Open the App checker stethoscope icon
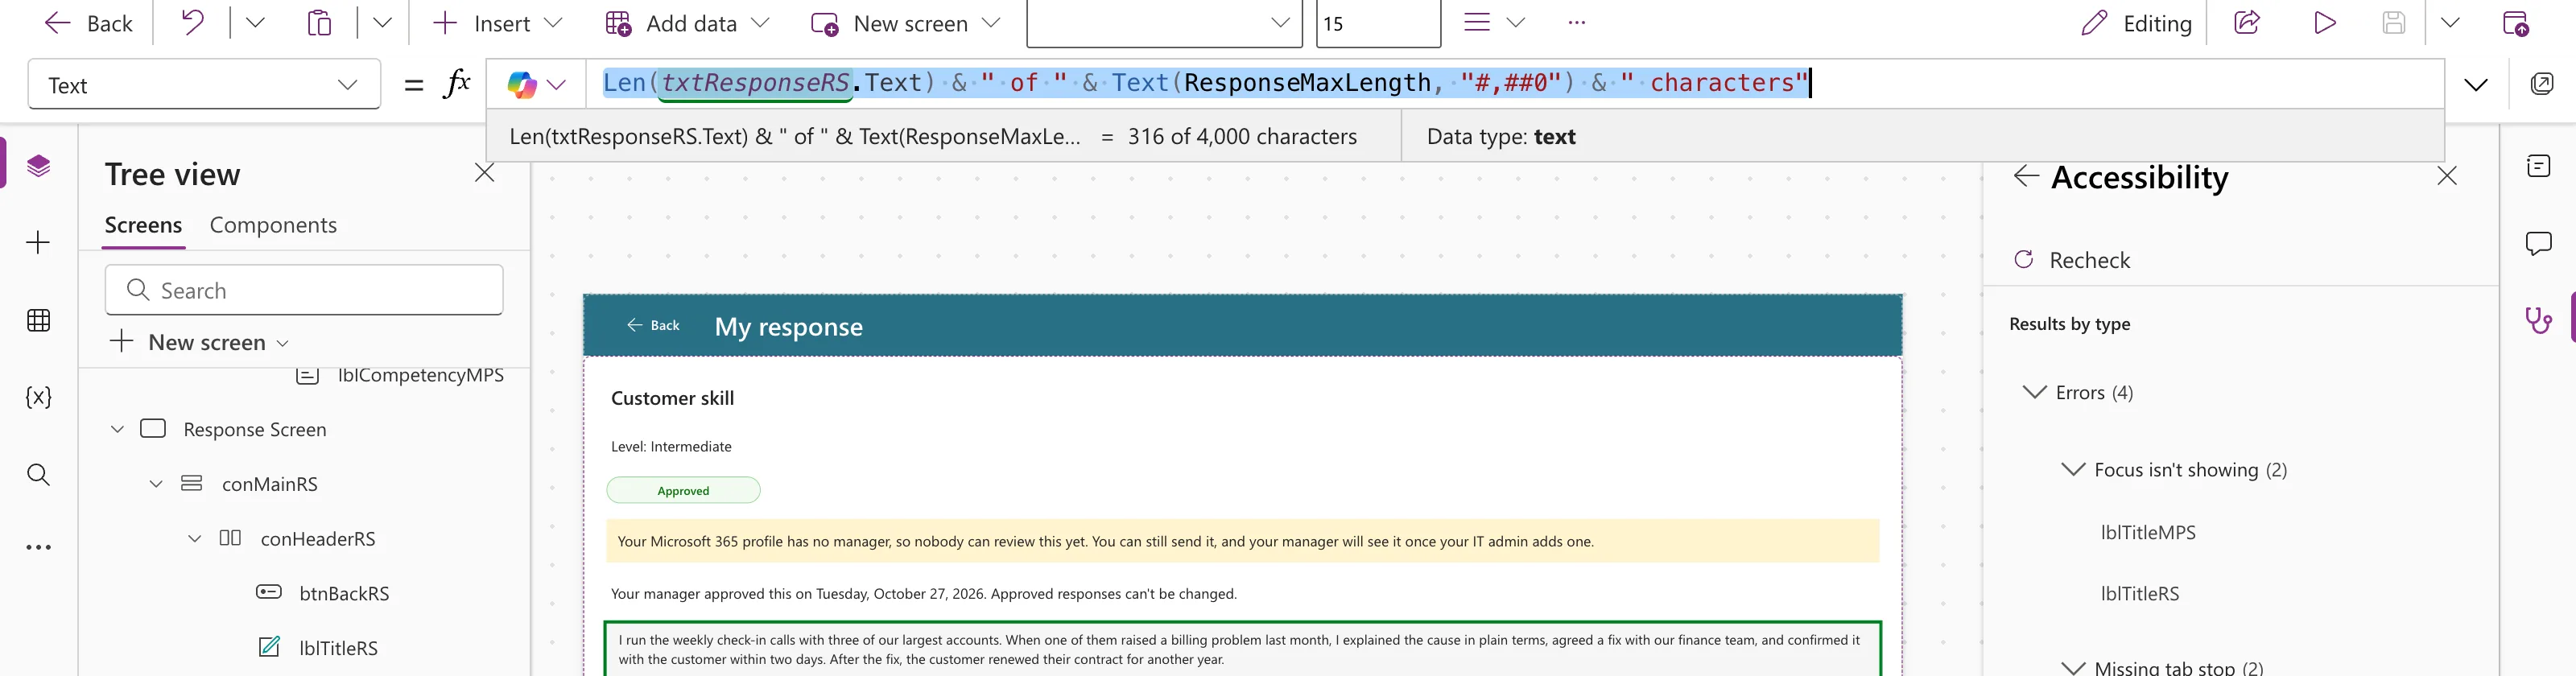Image resolution: width=2576 pixels, height=676 pixels. [x=2538, y=320]
